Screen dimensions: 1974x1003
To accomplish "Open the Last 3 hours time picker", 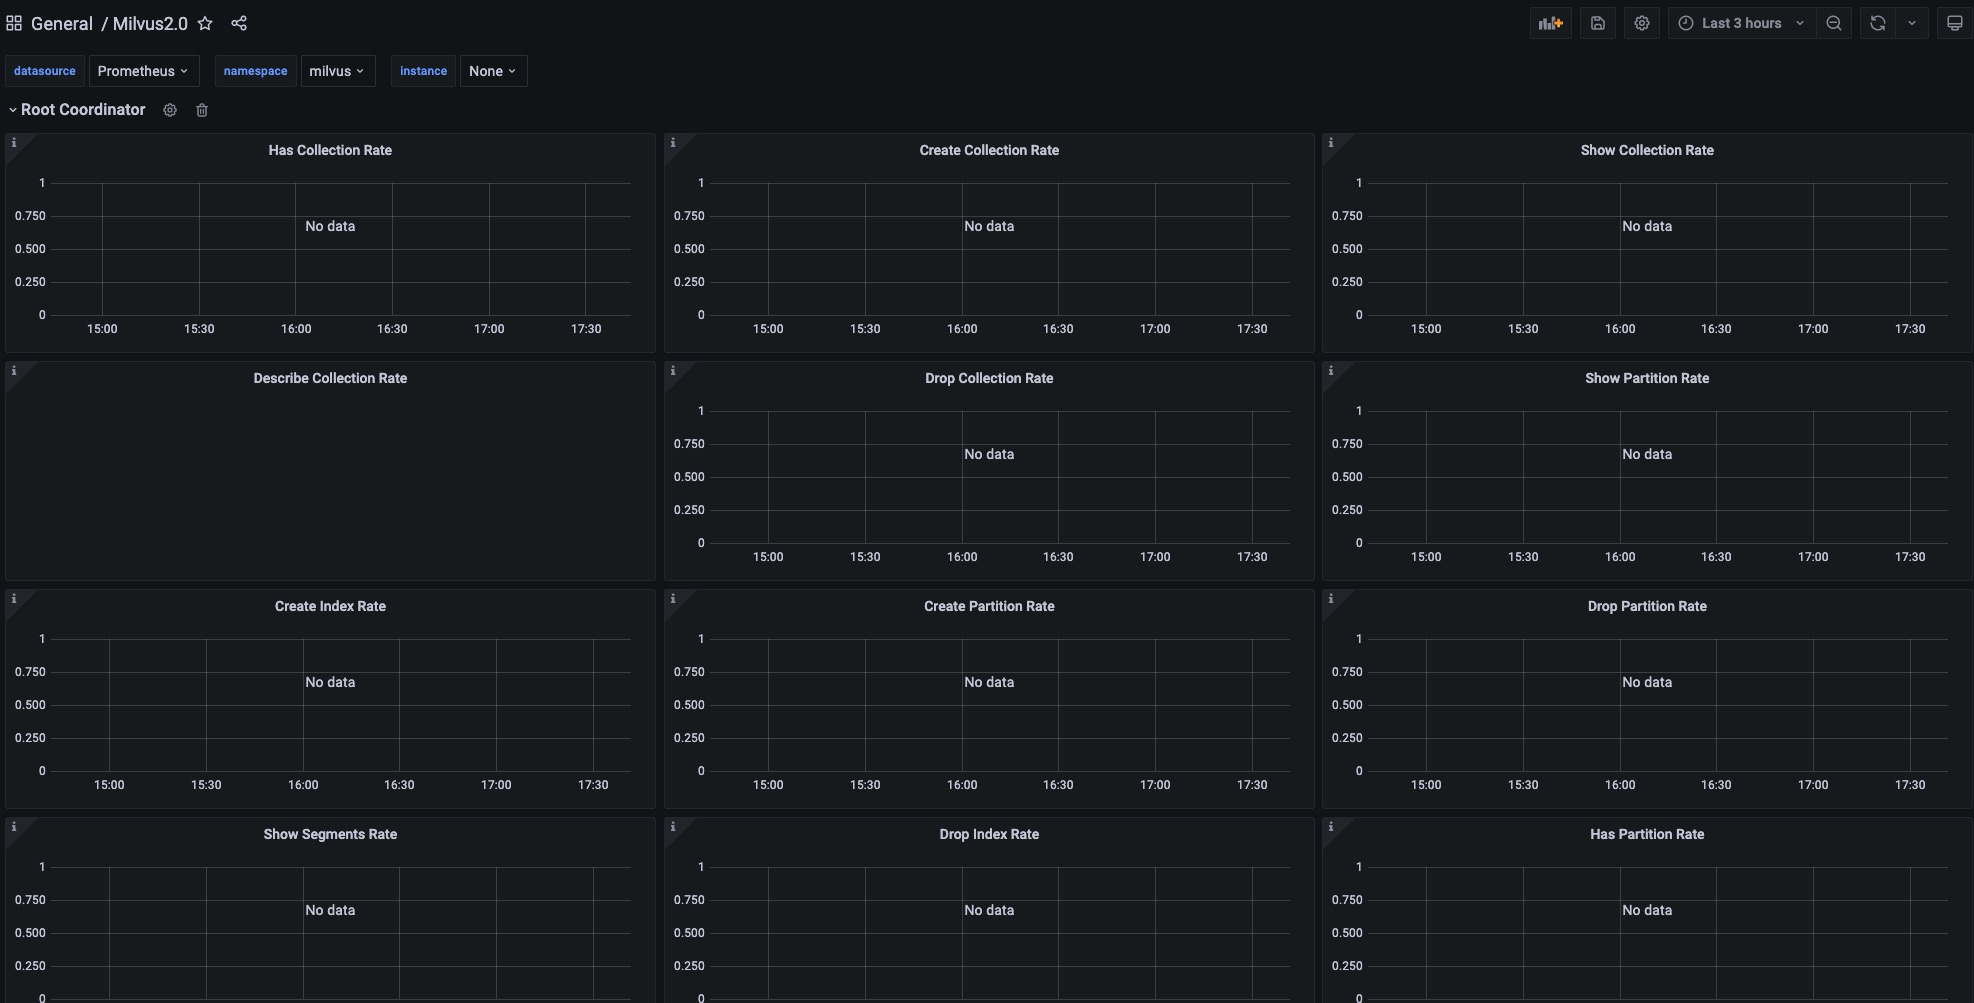I will point(1741,23).
